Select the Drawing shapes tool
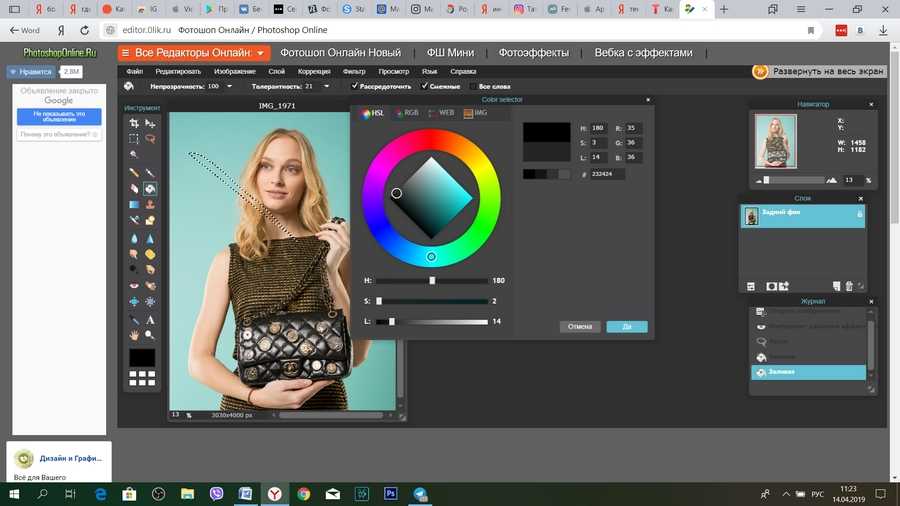Screen dimensions: 900x506 [150, 220]
